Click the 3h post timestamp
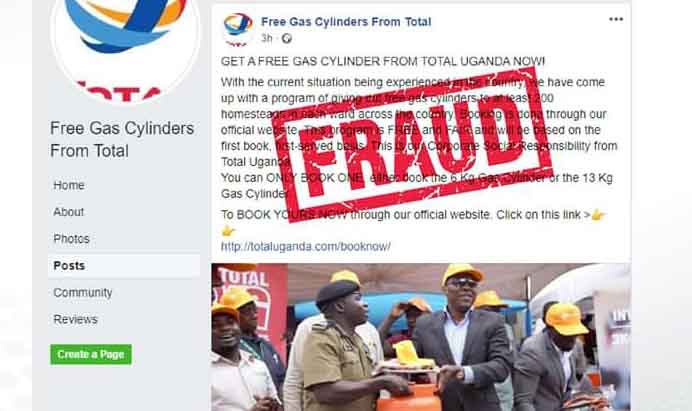692x411 pixels. click(x=267, y=38)
